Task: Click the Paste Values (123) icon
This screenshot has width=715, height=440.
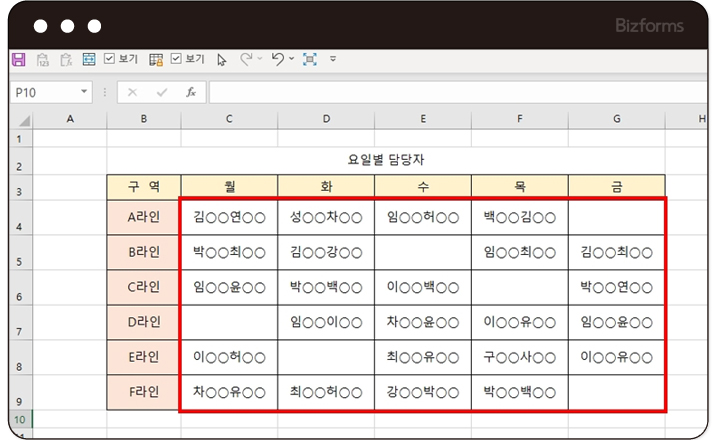Action: tap(42, 60)
